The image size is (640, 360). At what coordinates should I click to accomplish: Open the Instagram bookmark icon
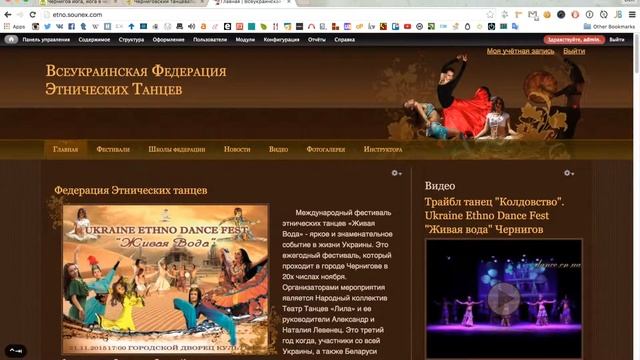[x=36, y=27]
